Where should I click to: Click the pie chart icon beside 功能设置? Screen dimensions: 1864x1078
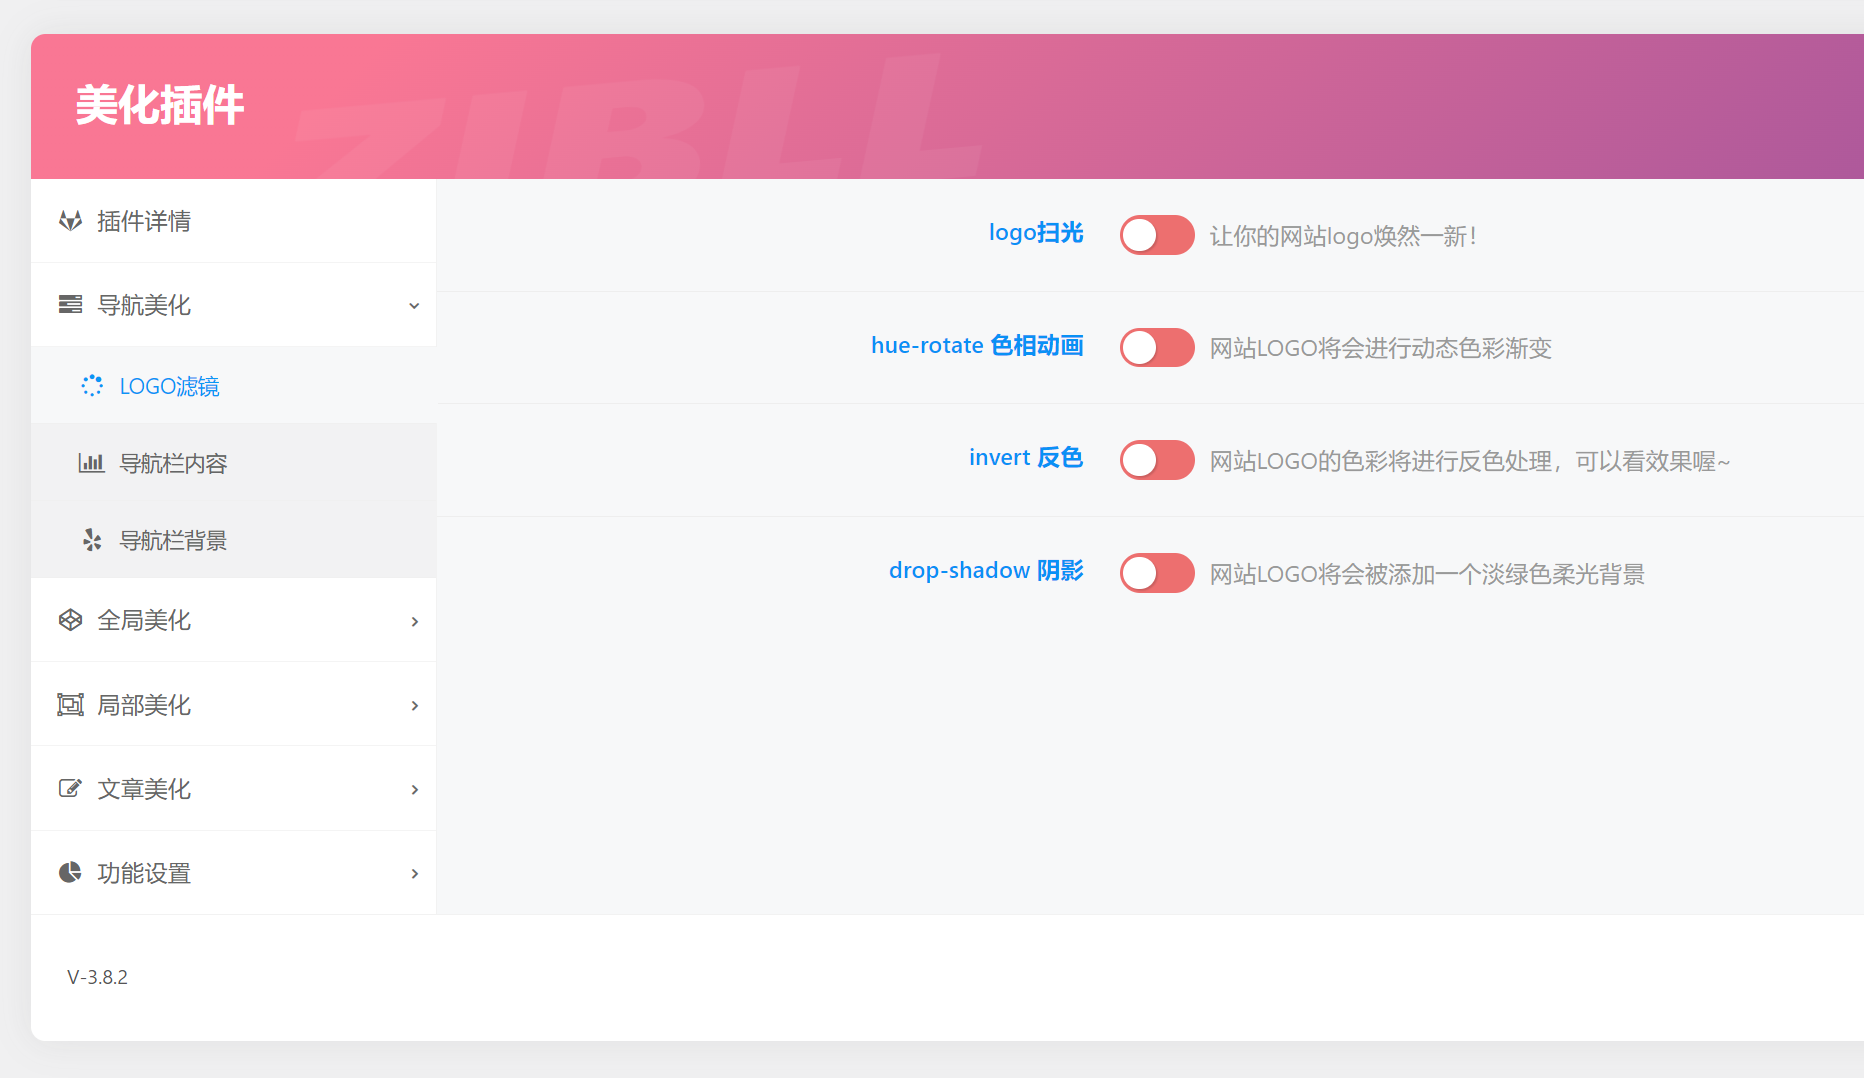[70, 873]
